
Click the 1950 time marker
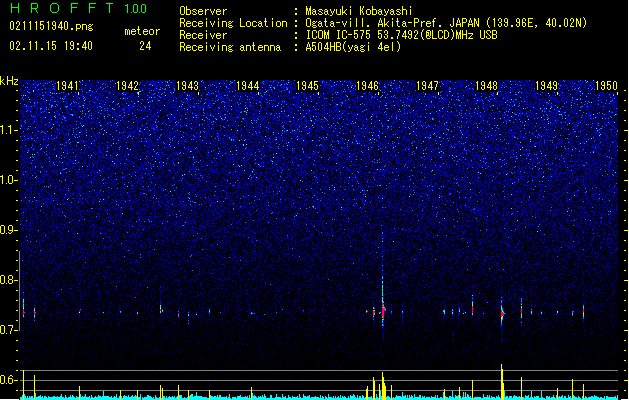(x=606, y=86)
